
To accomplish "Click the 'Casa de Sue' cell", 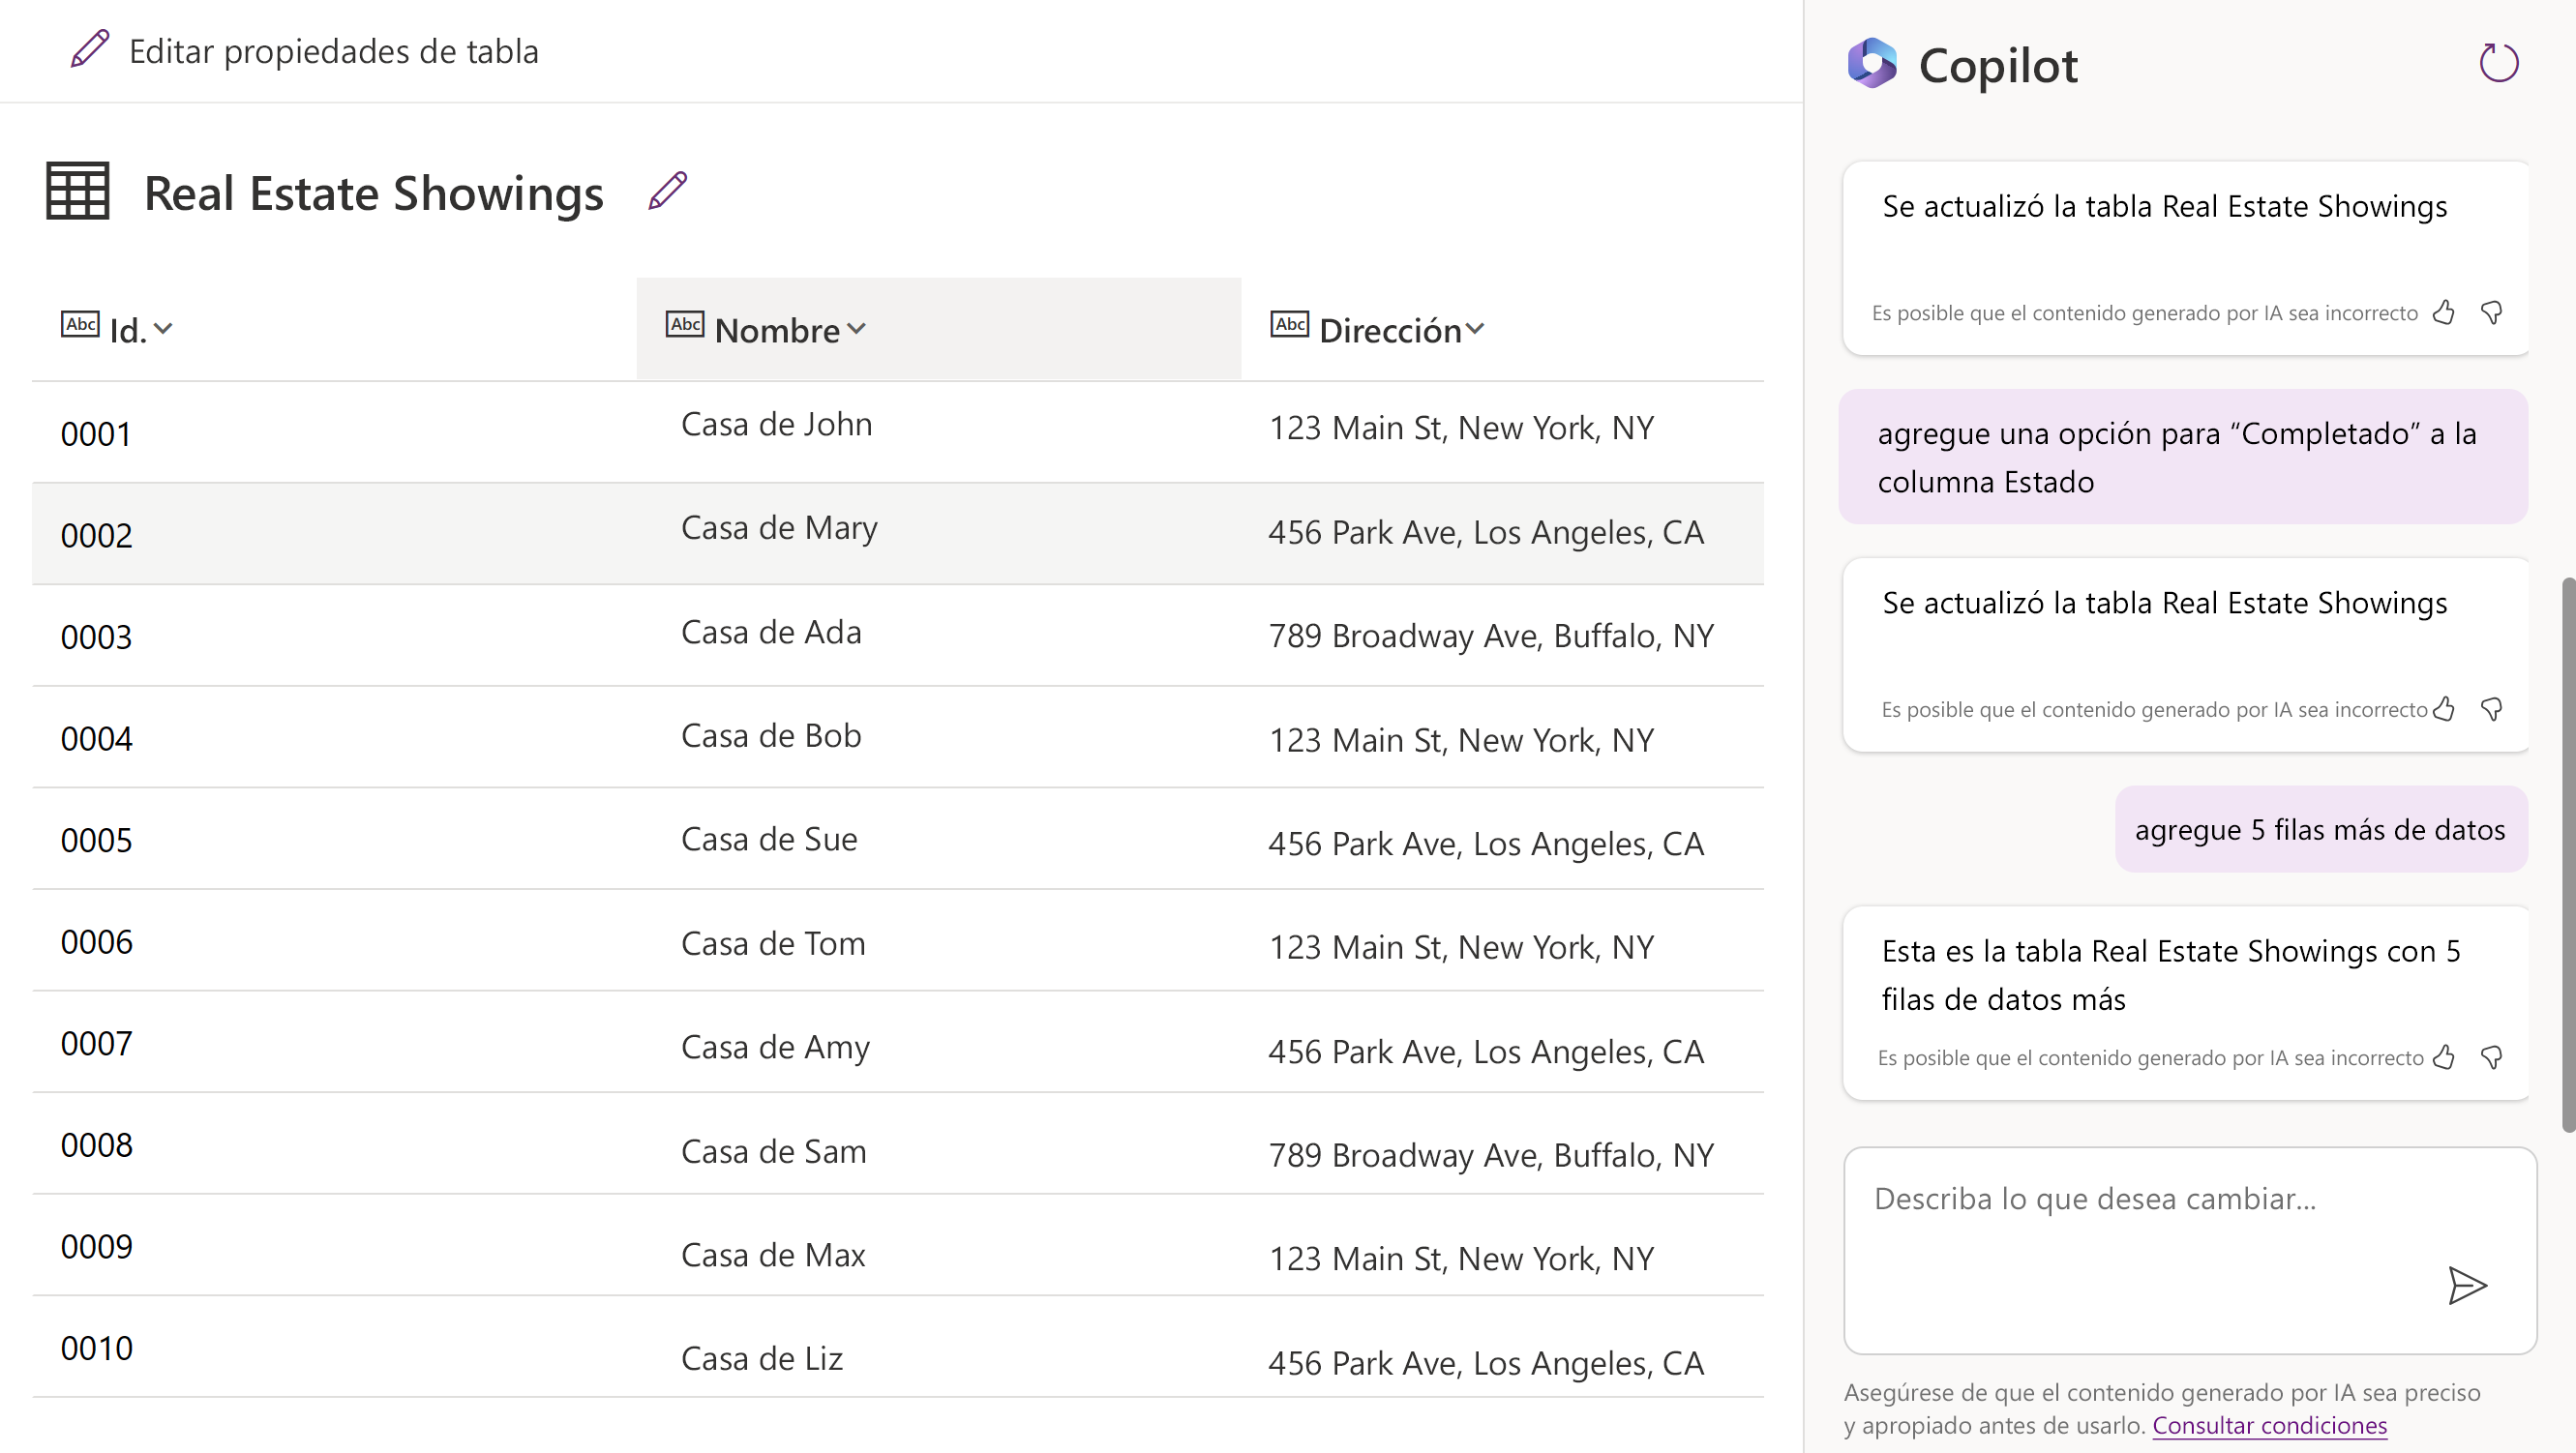I will click(x=769, y=839).
